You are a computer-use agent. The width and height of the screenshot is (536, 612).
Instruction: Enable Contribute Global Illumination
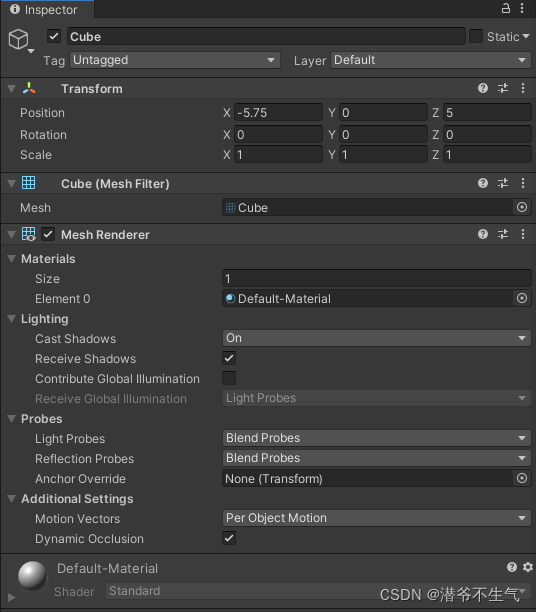point(229,378)
